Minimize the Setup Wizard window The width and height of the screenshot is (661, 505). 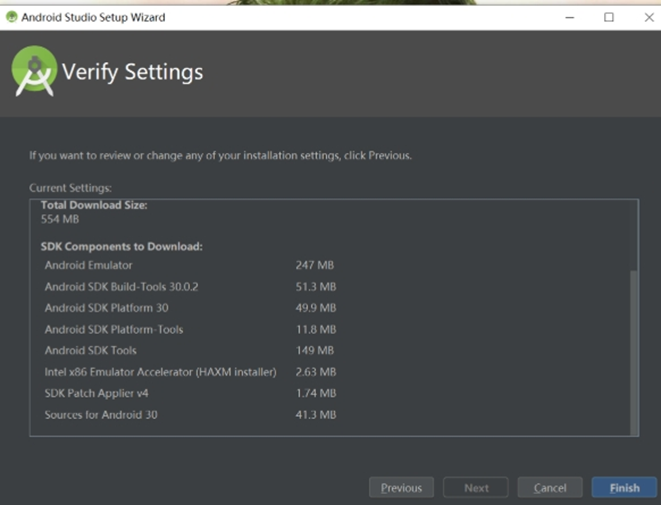(570, 17)
